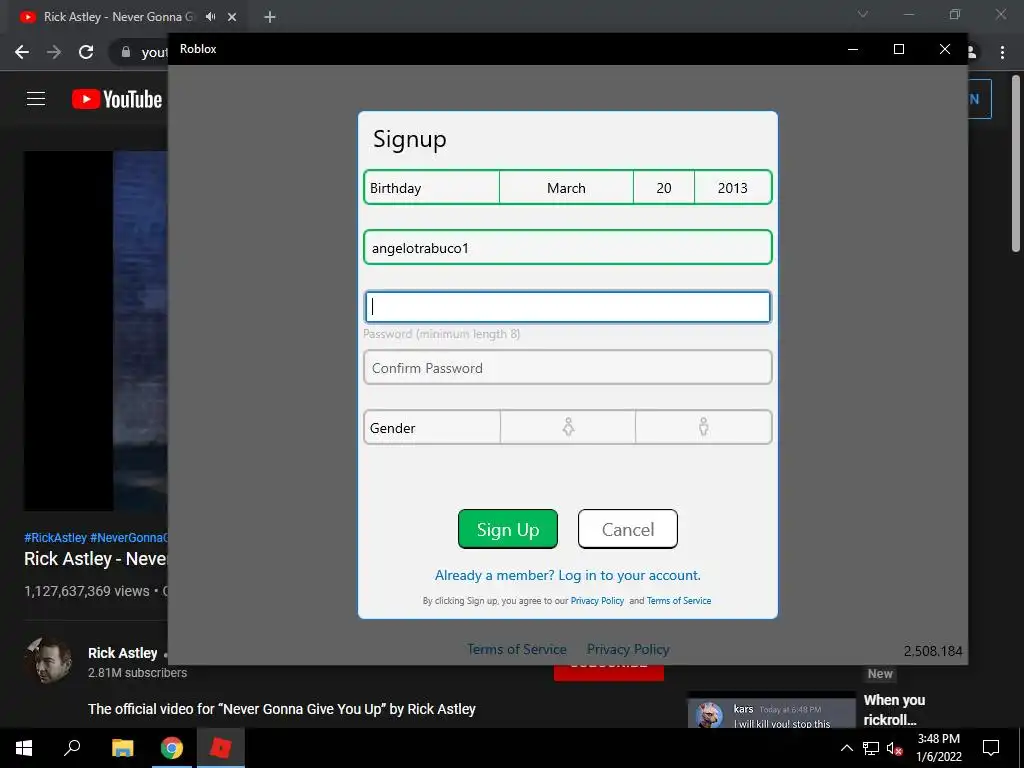Open the birthday year dropdown showing 2013

733,188
